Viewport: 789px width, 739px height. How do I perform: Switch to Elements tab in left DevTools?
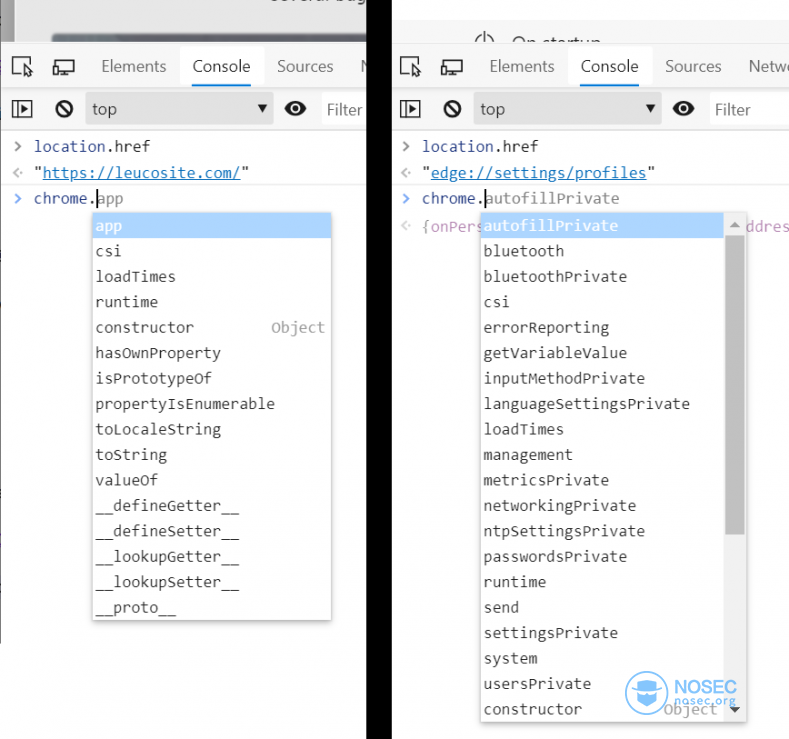tap(134, 66)
